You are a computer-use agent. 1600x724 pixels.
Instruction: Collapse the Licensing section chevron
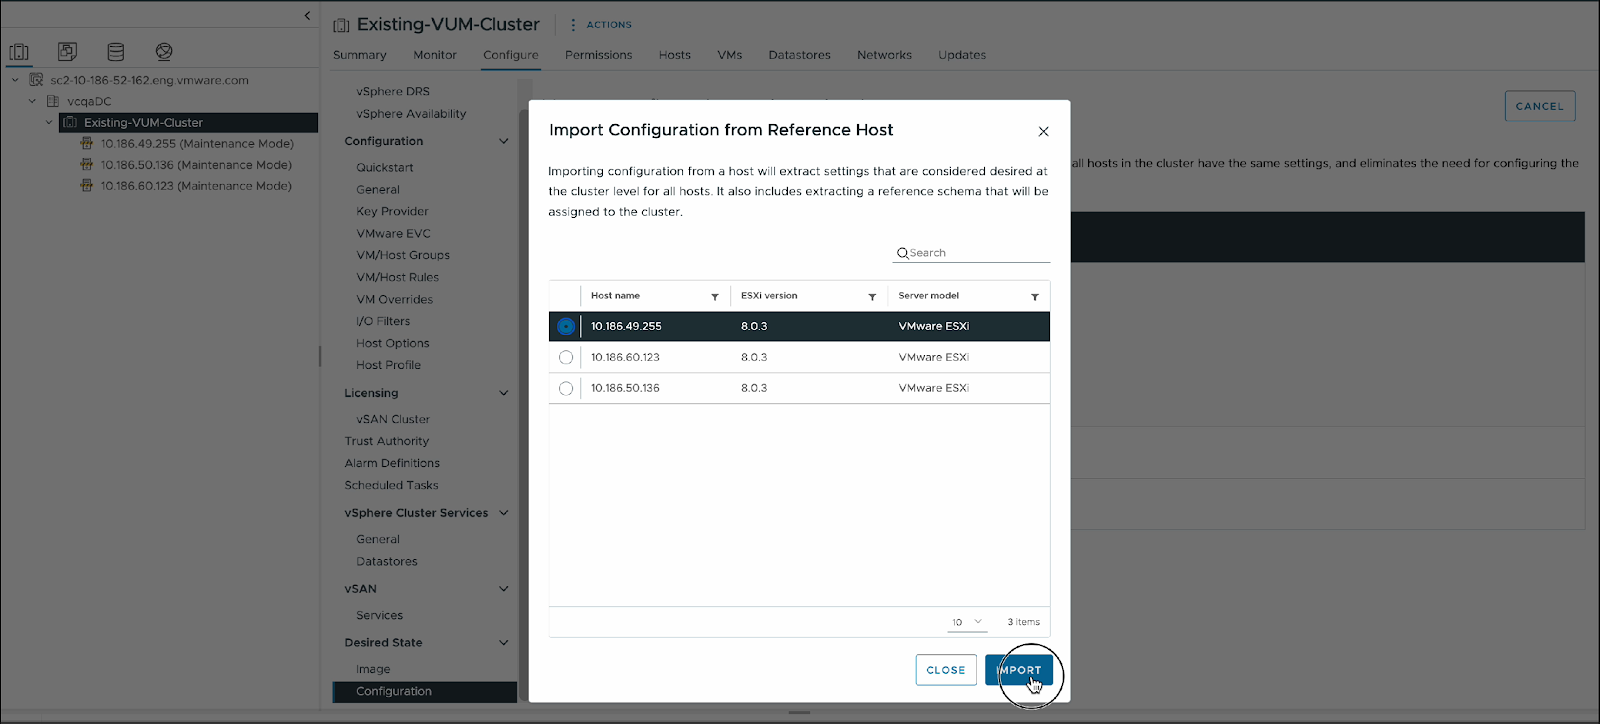click(504, 393)
